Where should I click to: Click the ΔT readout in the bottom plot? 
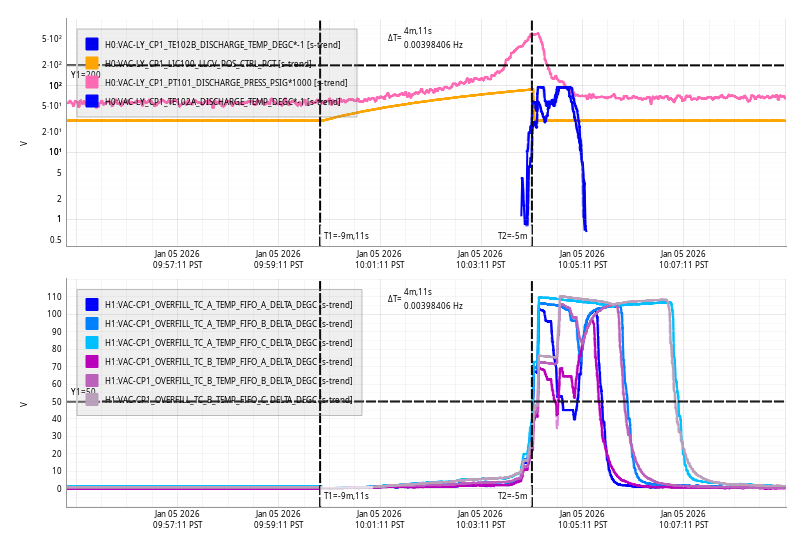tap(425, 300)
